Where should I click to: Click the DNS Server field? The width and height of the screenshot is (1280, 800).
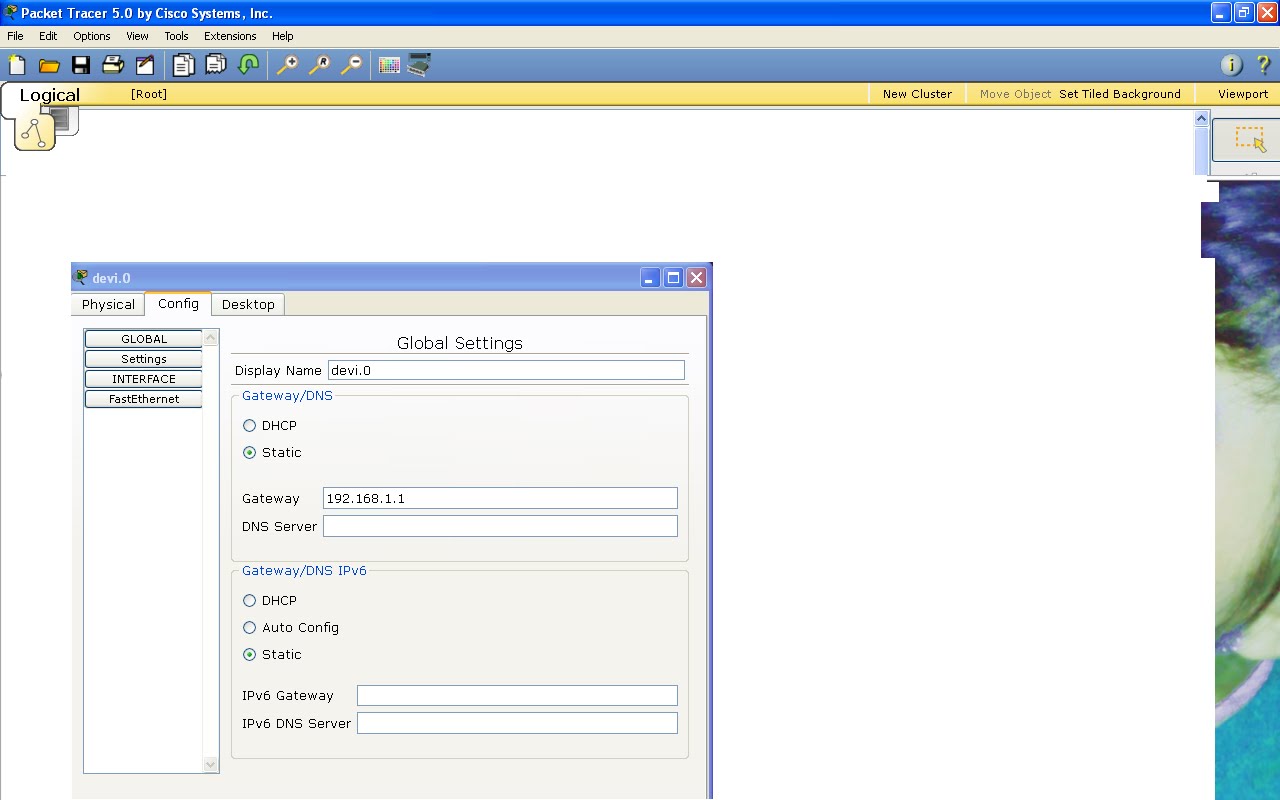(500, 526)
